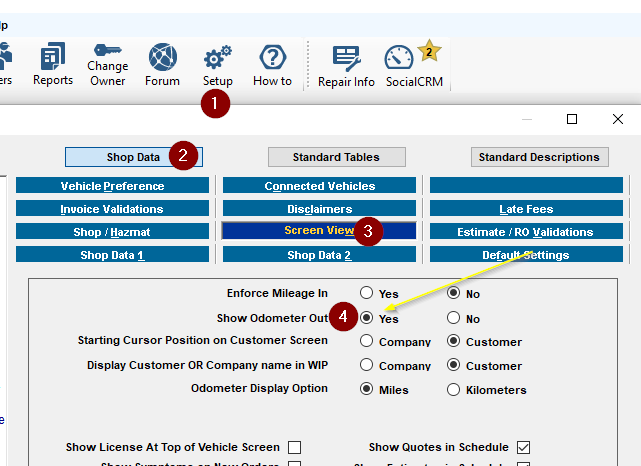Switch to Standard Tables tab
The width and height of the screenshot is (641, 466).
click(337, 157)
